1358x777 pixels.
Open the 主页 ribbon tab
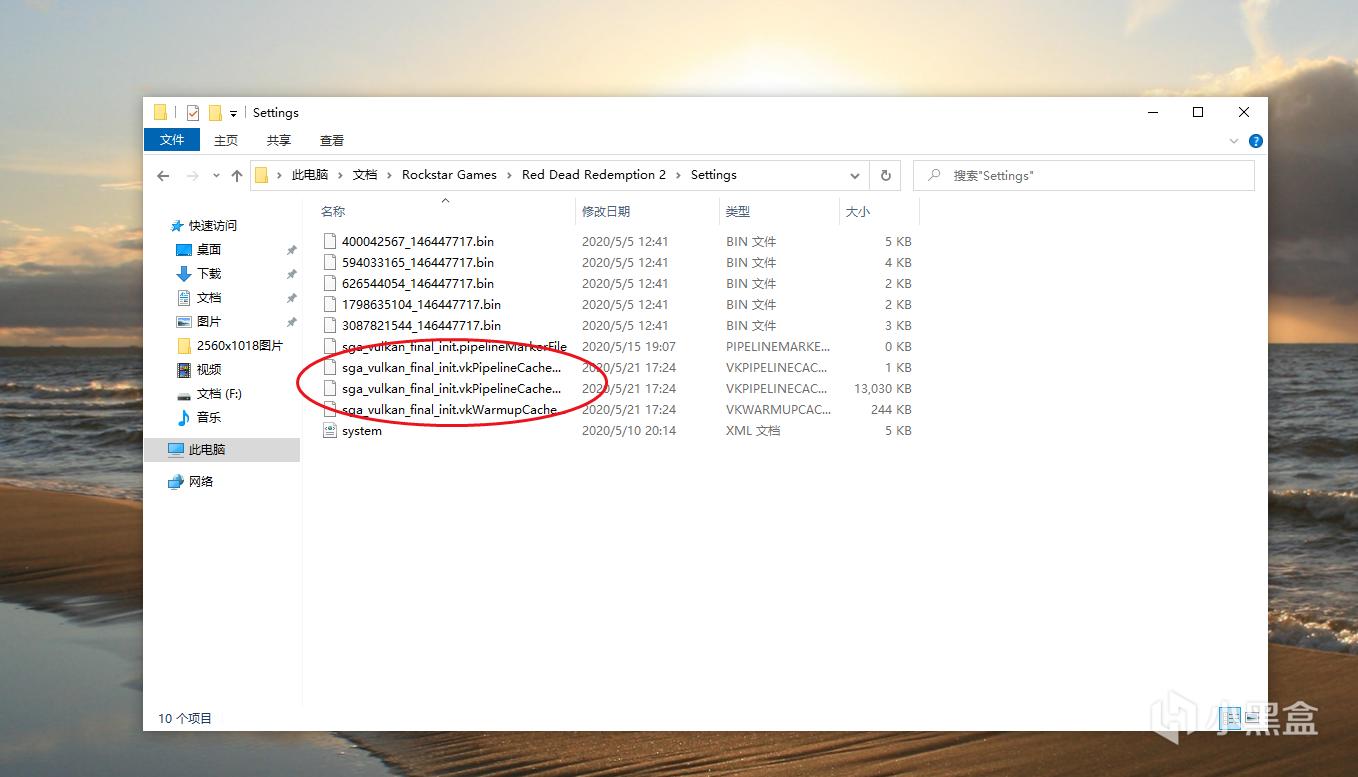click(x=226, y=141)
